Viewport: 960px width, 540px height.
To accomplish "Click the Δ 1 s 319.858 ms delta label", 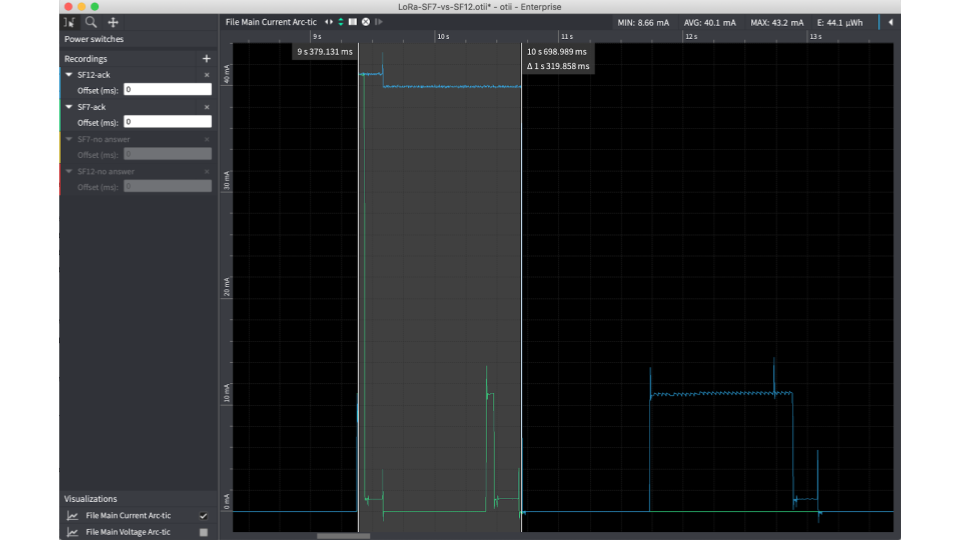I will [558, 66].
